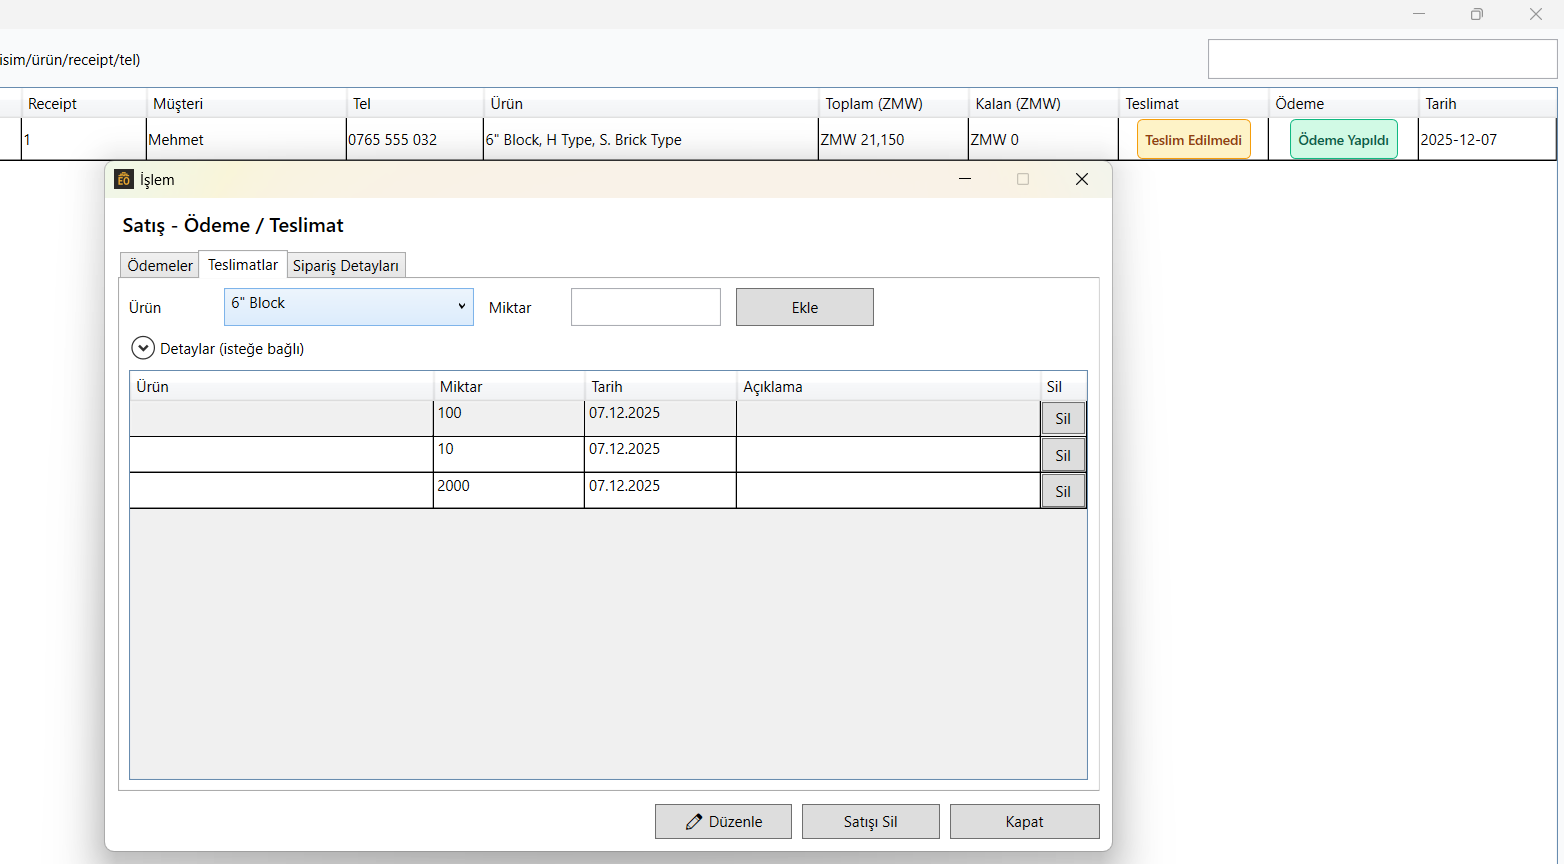This screenshot has width=1564, height=864.
Task: Select the quantity 100 cell in deliveries
Action: 509,418
